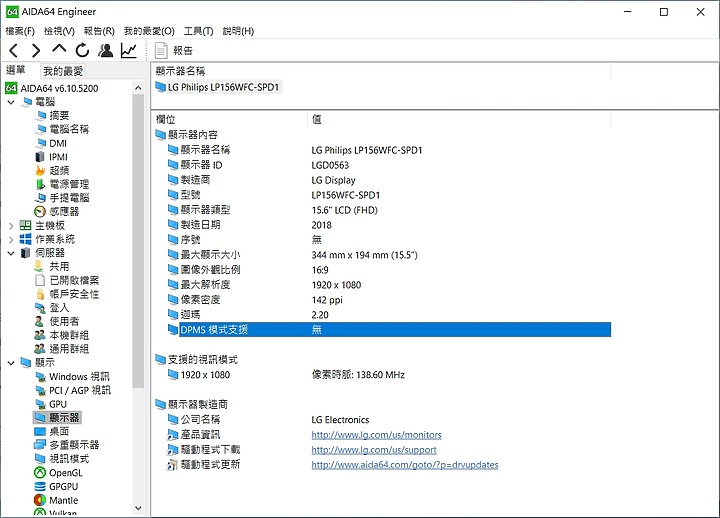Open the 報告(R) menu
The height and width of the screenshot is (518, 720).
click(99, 31)
